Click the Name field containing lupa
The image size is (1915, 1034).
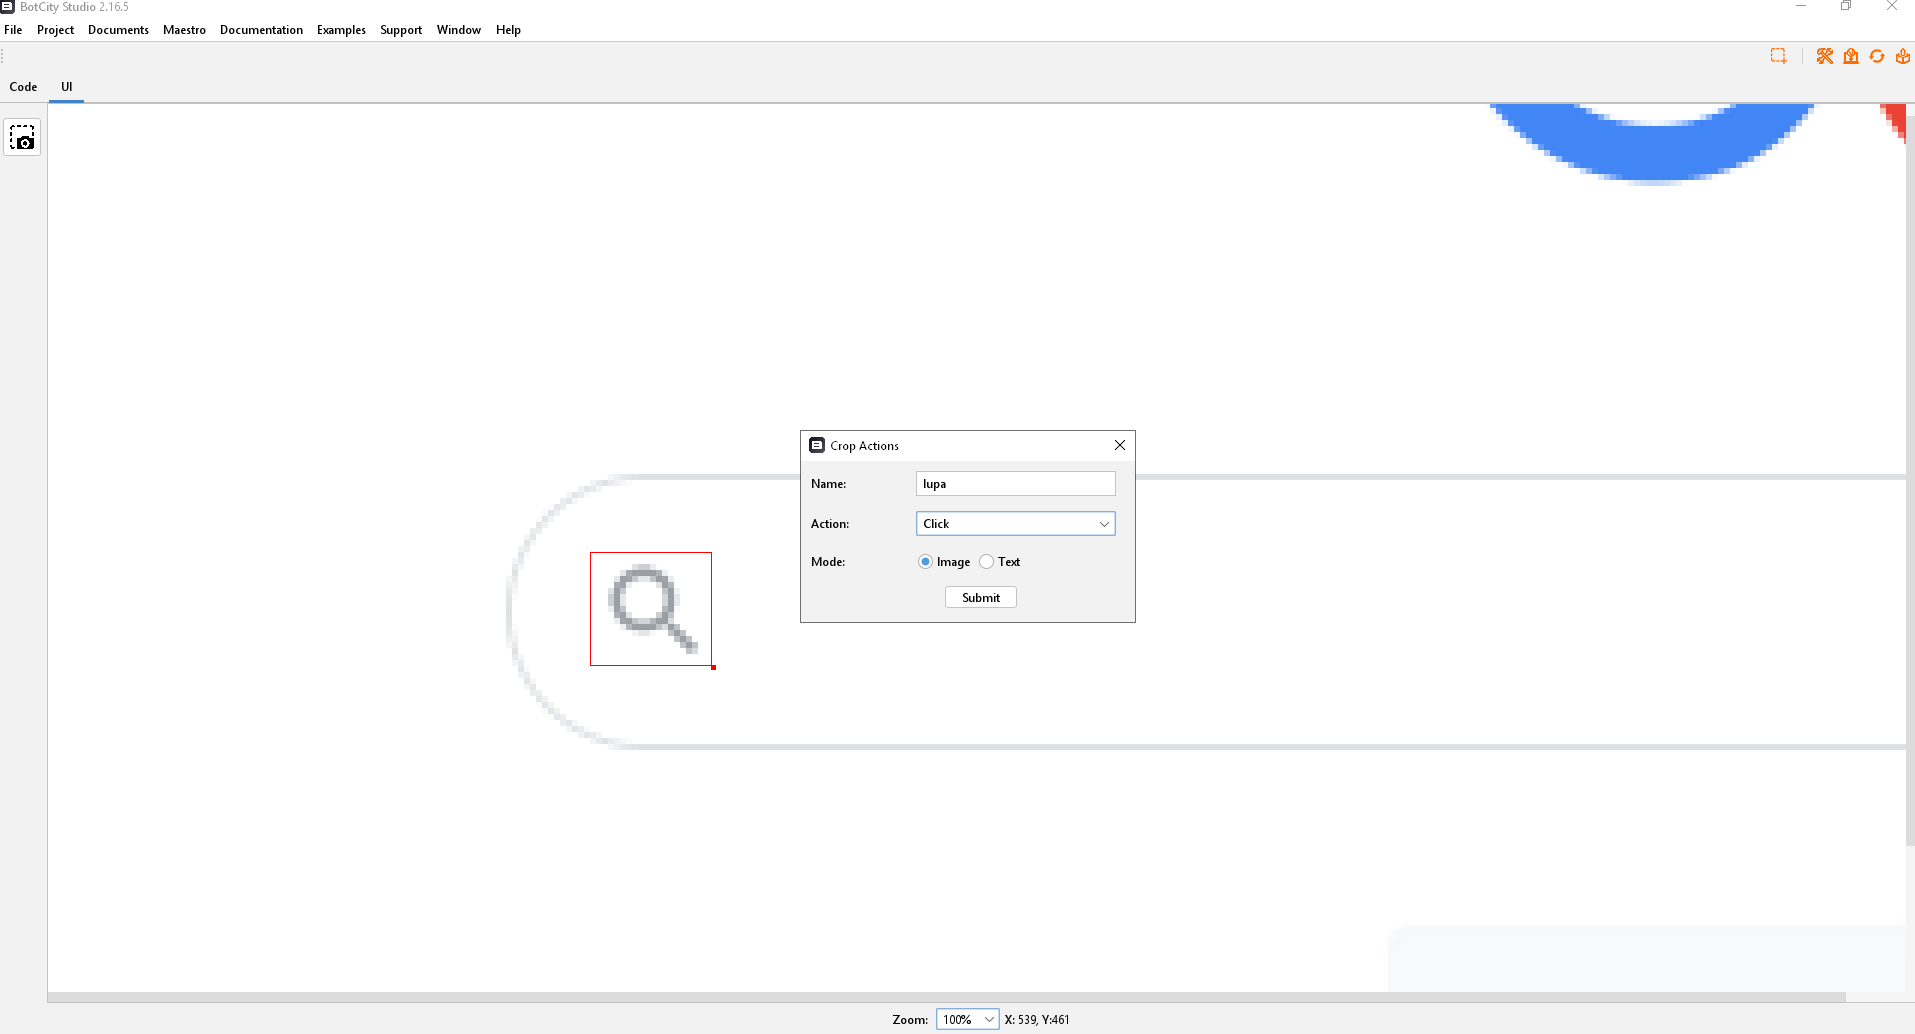[x=1015, y=484]
